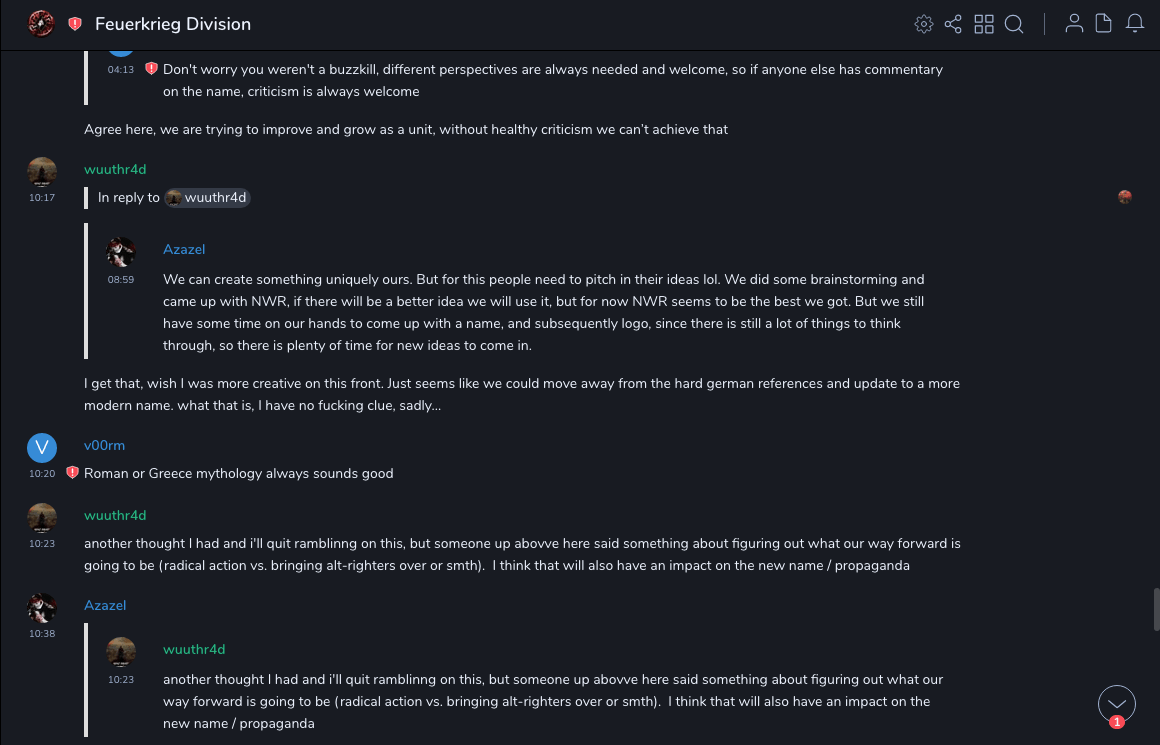Open the notifications bell icon

(x=1135, y=24)
